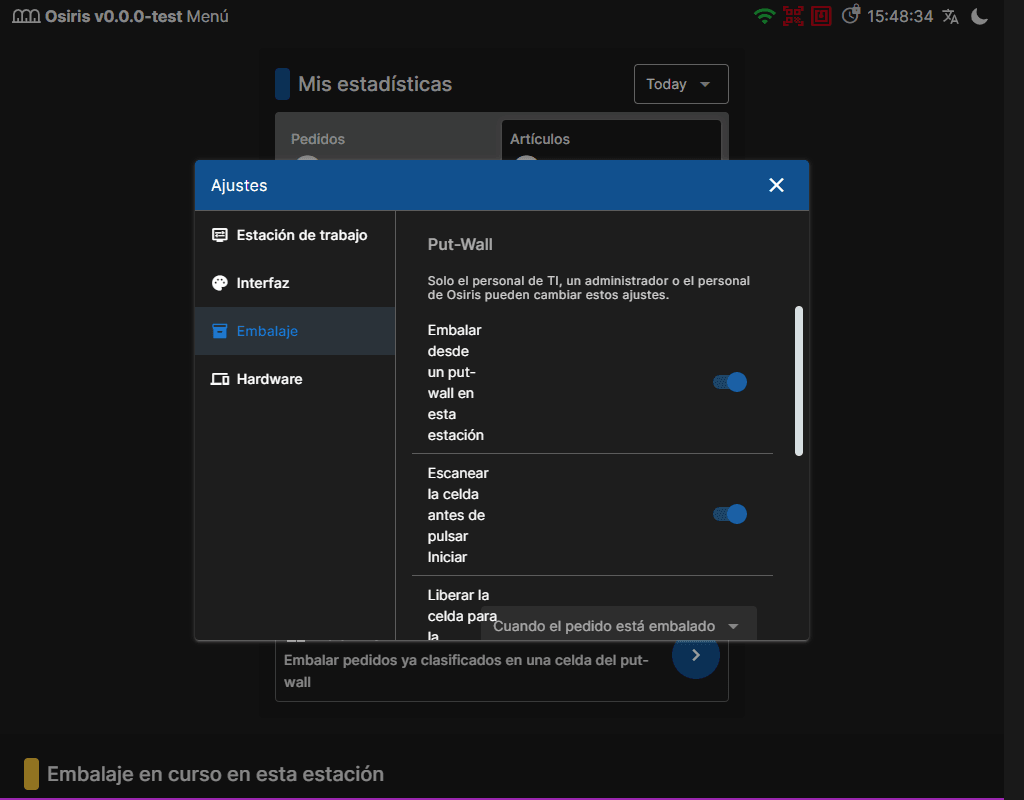Switch to the Interfaz settings tab

tap(295, 283)
